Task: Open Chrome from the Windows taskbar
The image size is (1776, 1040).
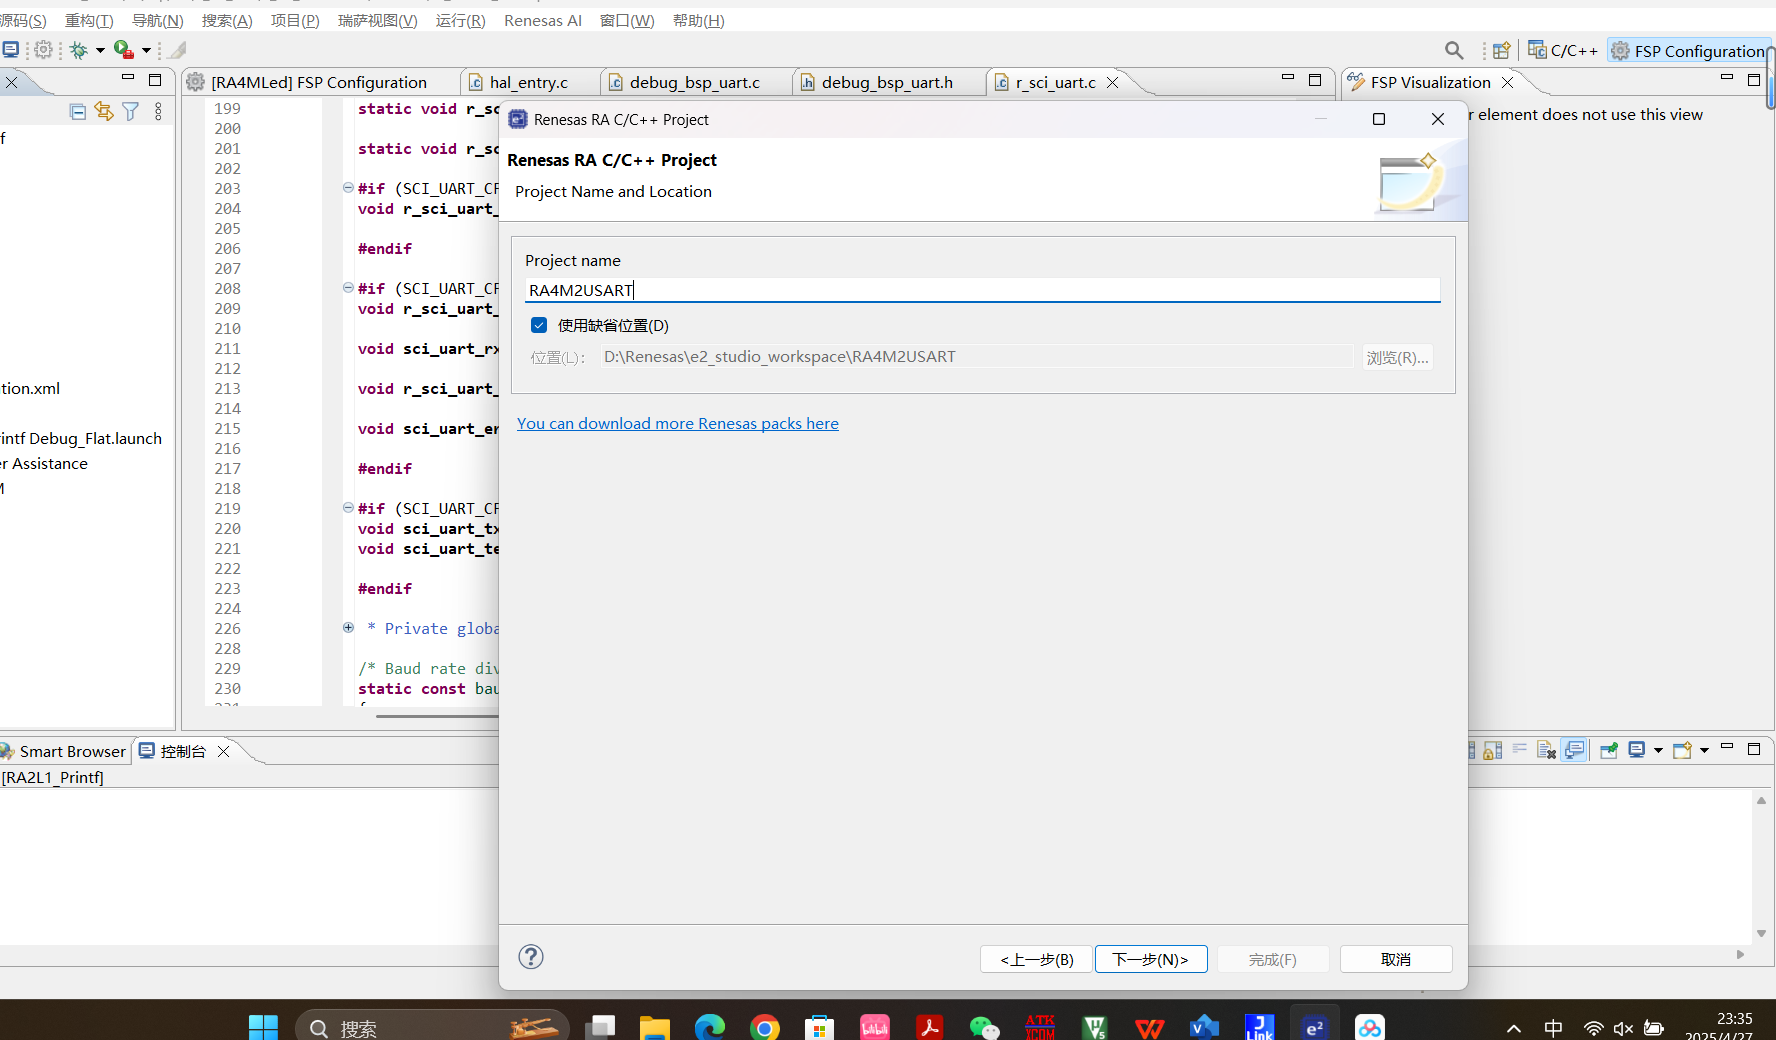Action: (x=765, y=1027)
